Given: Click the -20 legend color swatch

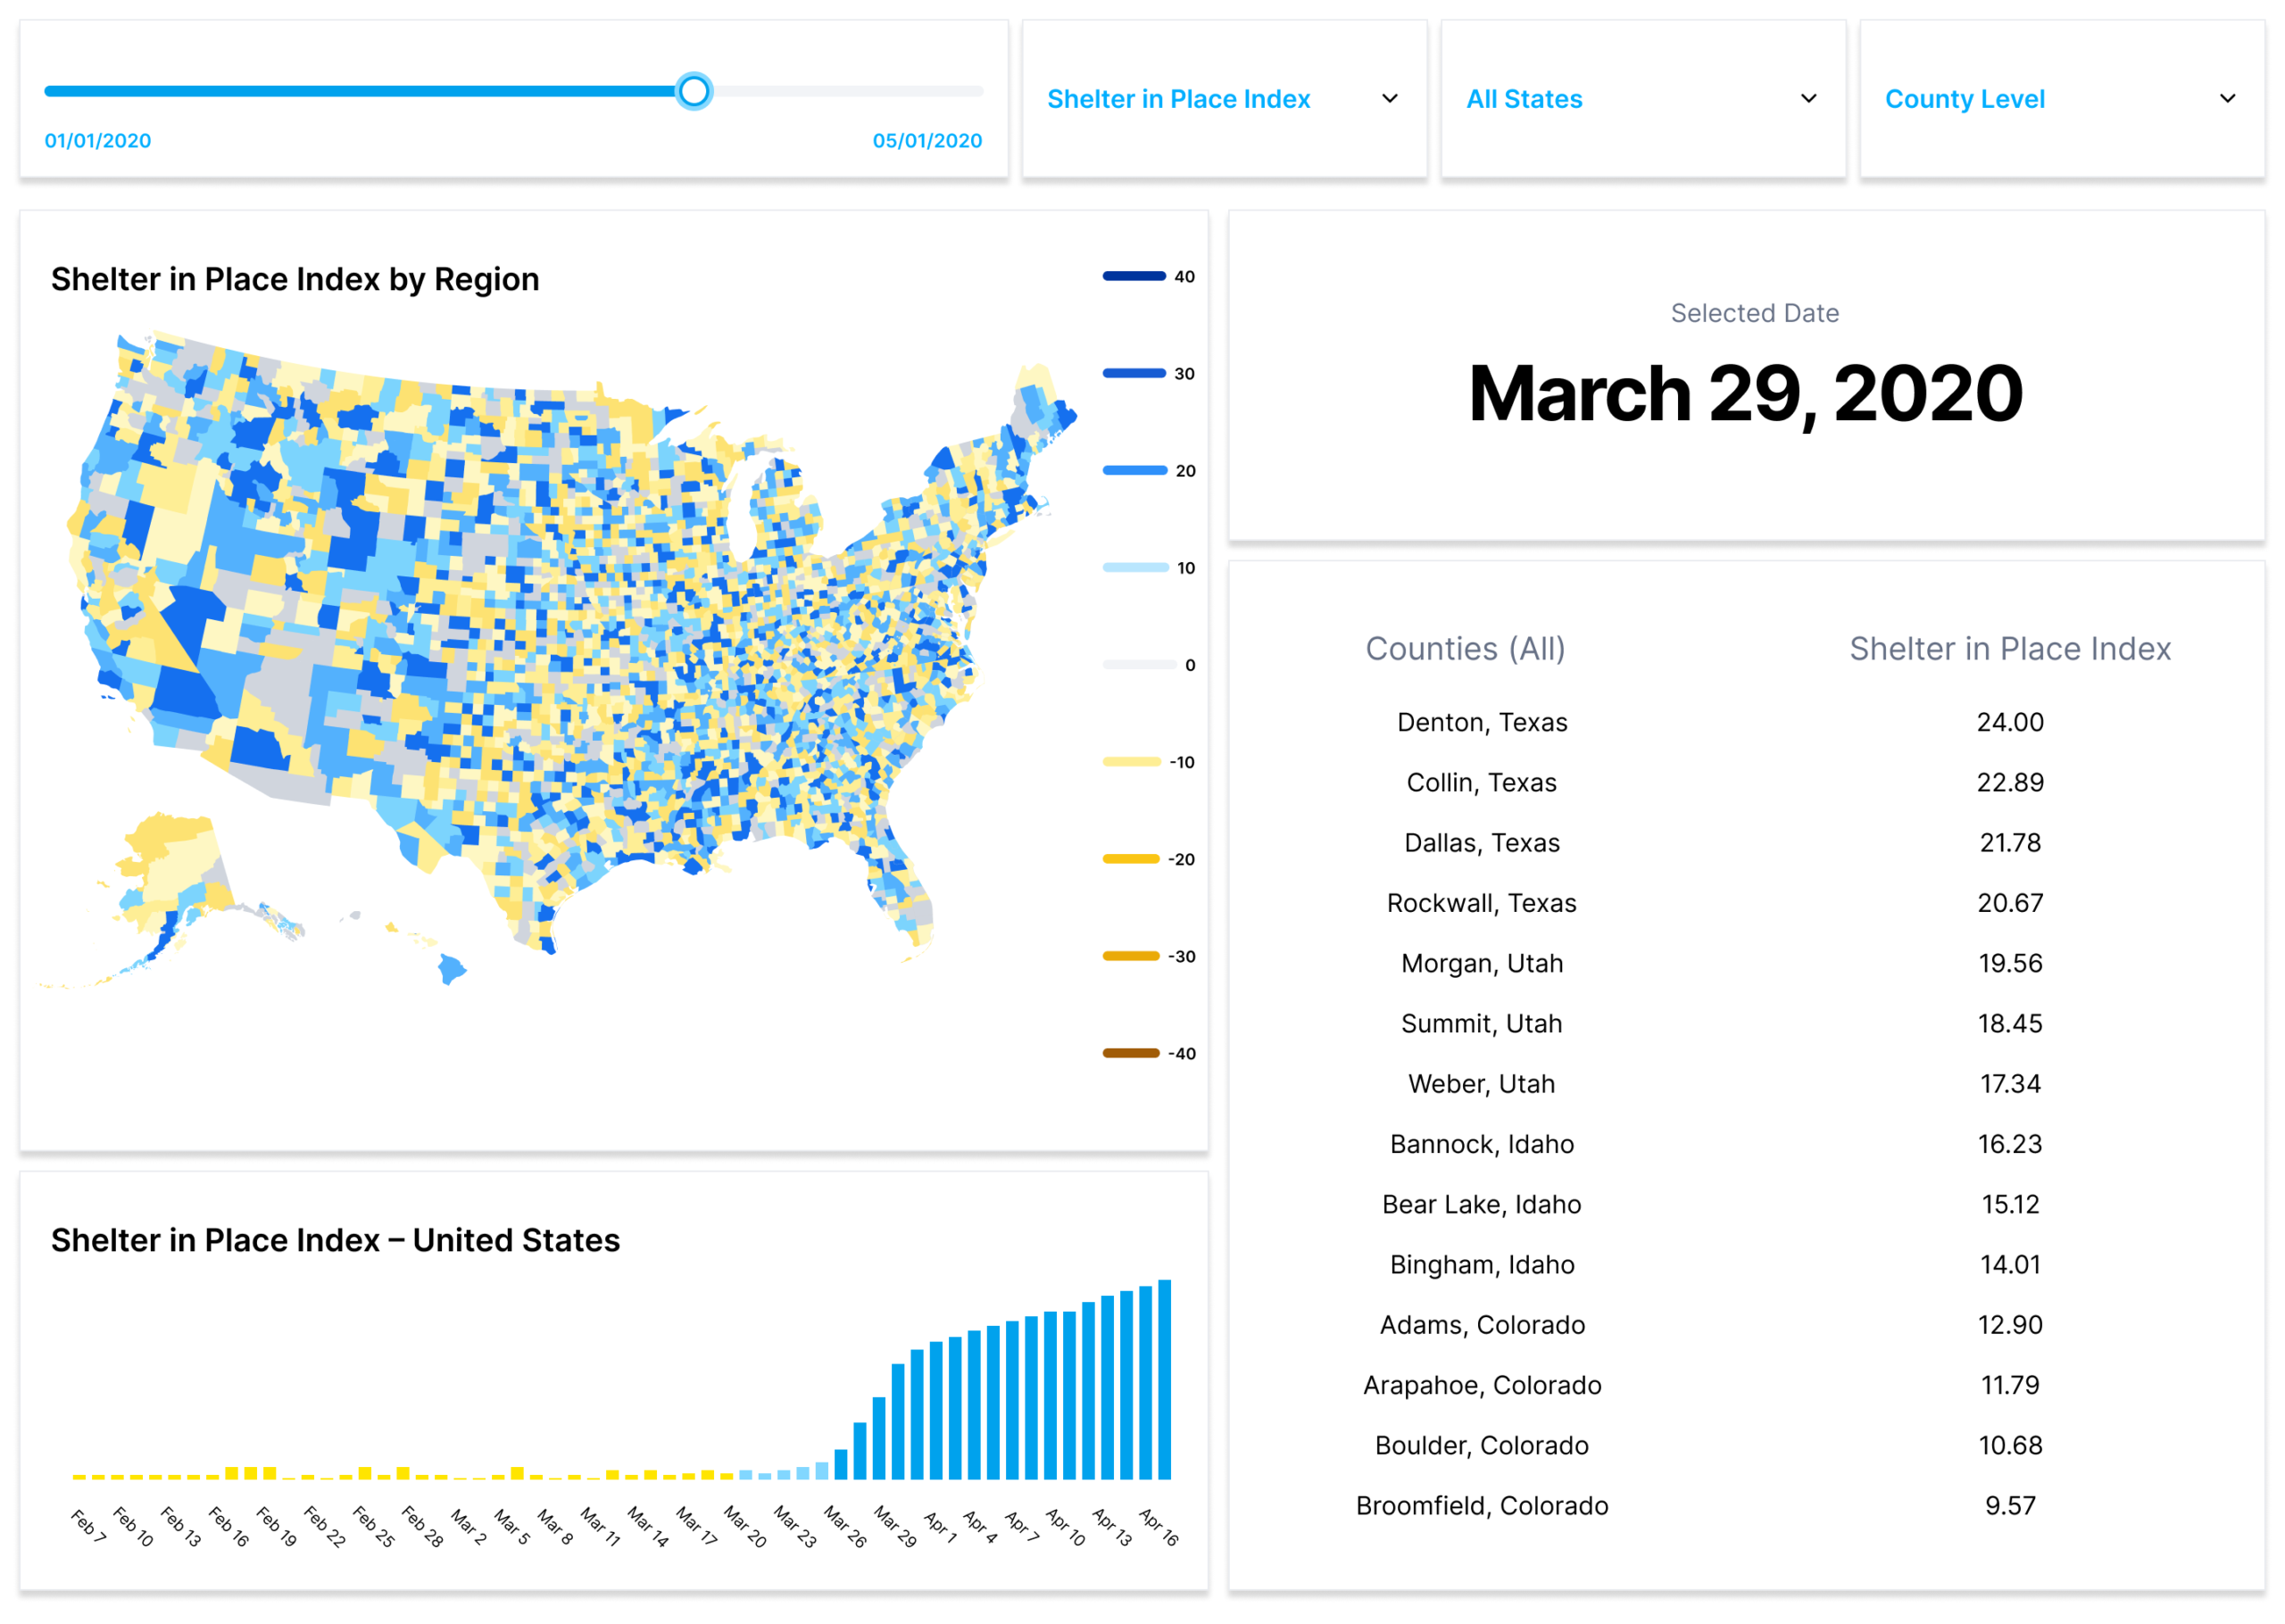Looking at the screenshot, I should 1131,859.
